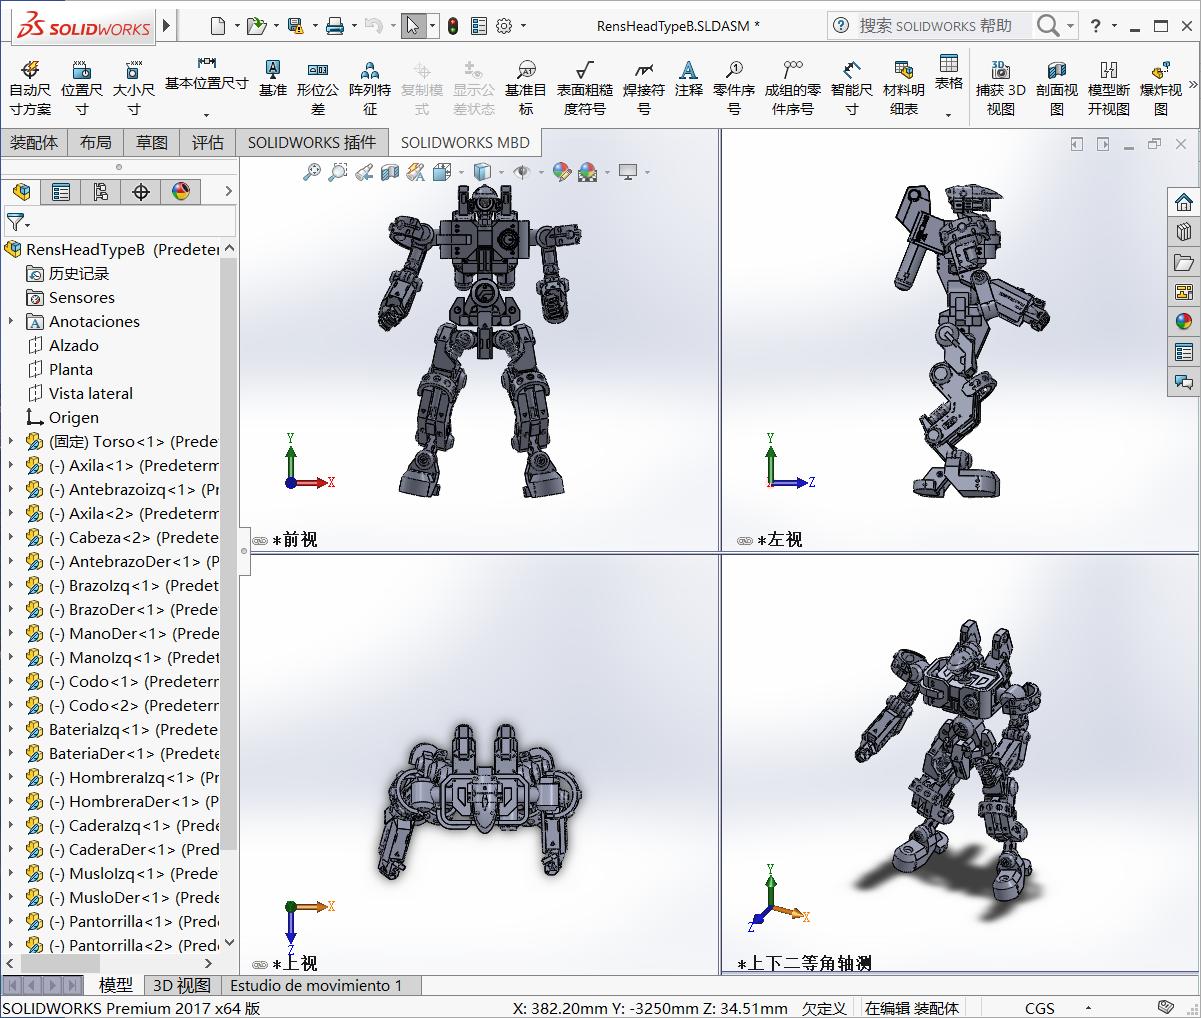Click the Rebuild traffic light icon
This screenshot has width=1201, height=1018.
[453, 26]
